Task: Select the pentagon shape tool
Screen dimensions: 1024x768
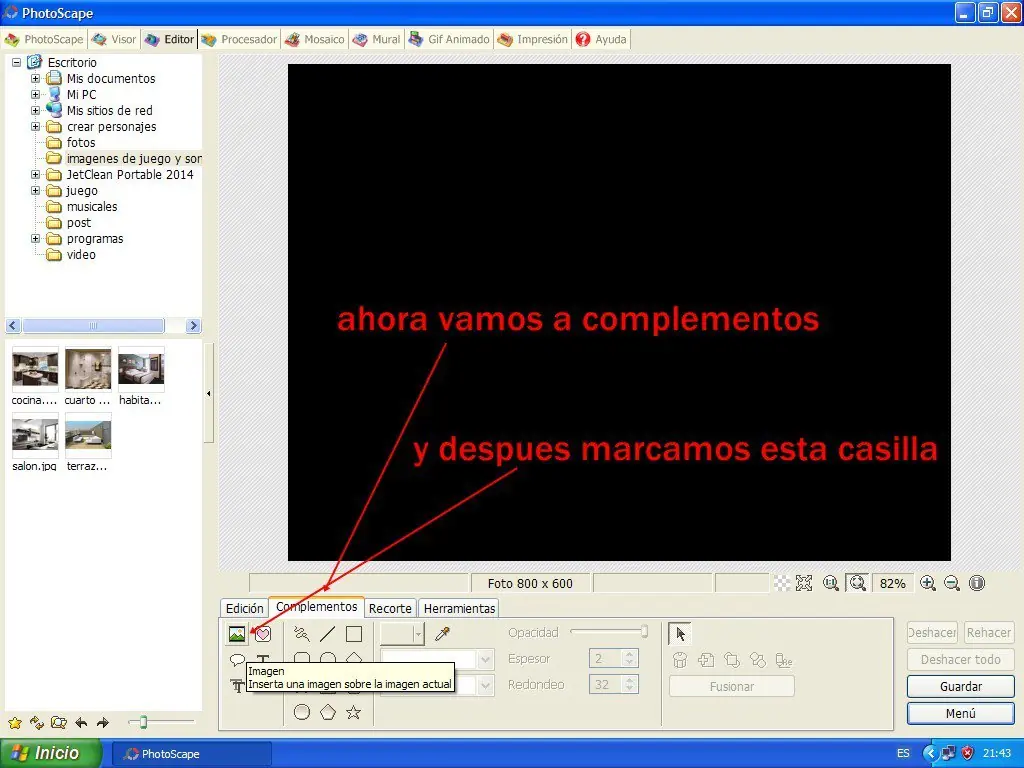Action: click(327, 712)
